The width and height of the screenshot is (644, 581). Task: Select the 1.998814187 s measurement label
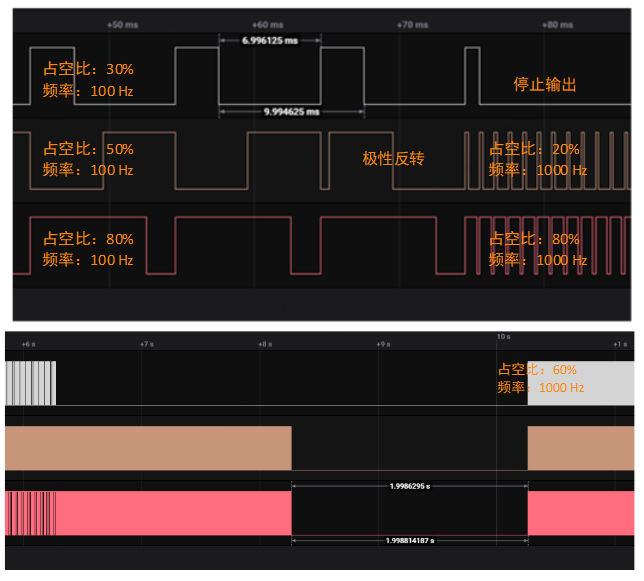pos(410,540)
